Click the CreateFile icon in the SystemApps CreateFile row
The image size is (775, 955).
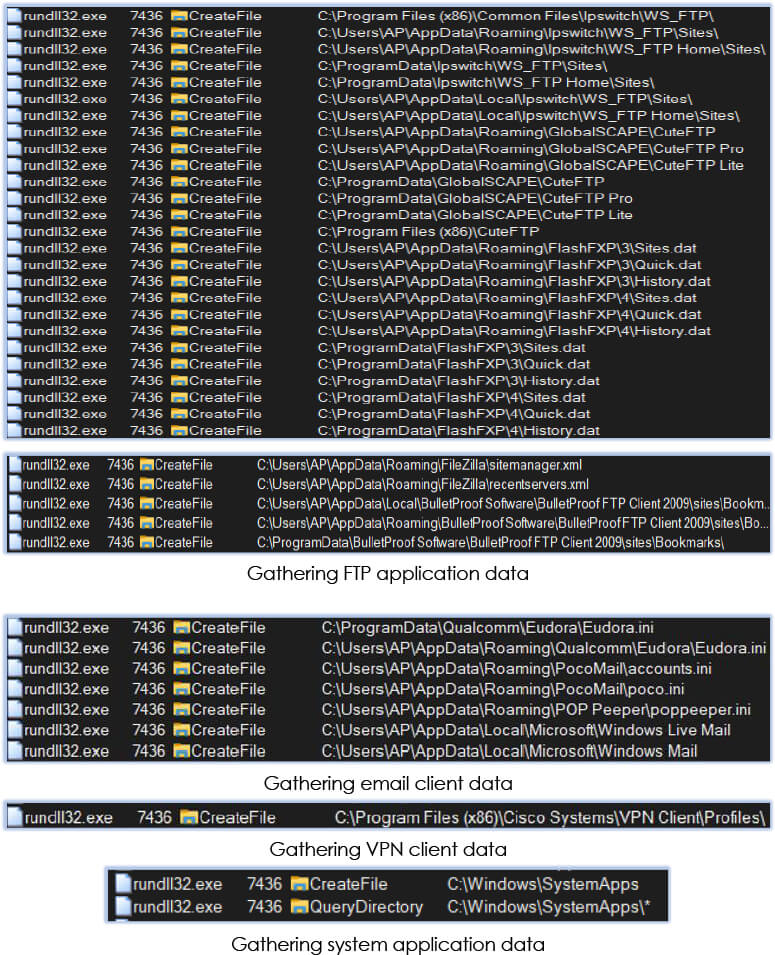[299, 884]
